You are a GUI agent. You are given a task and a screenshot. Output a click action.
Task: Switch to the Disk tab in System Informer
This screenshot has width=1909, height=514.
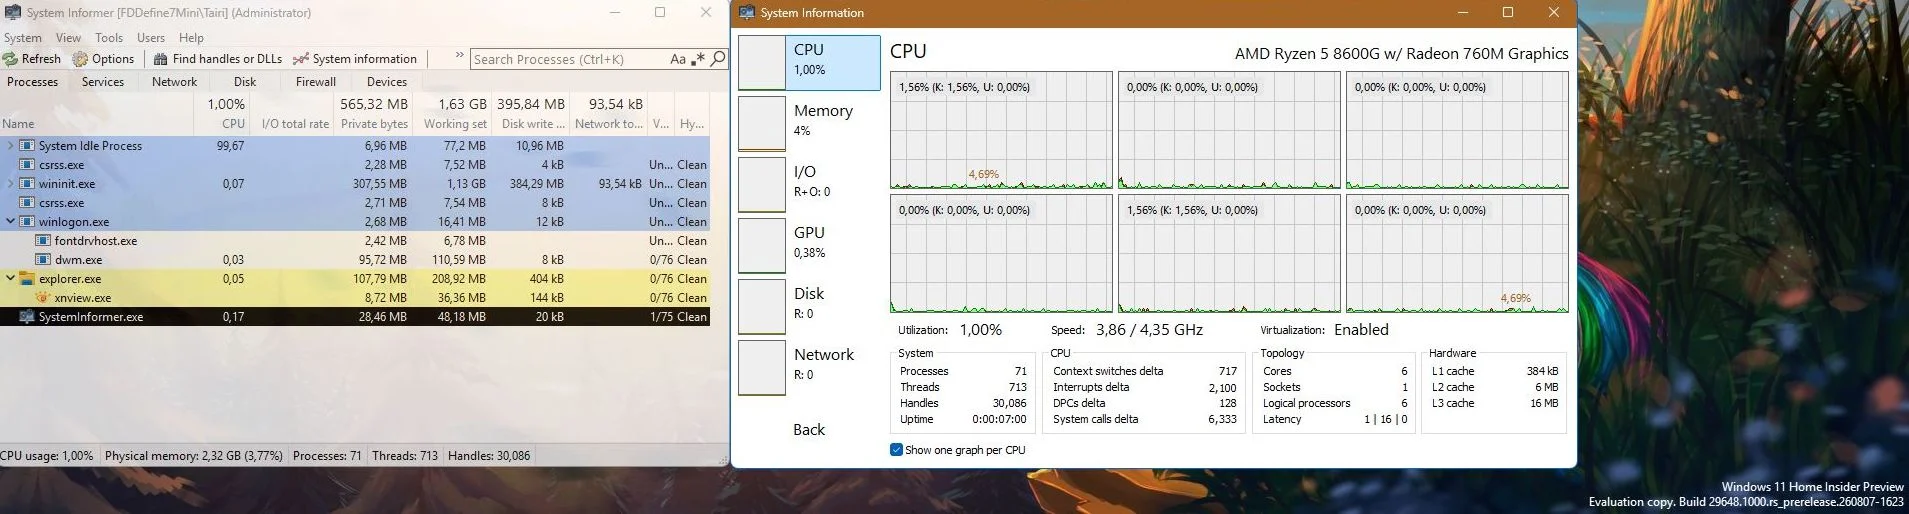(245, 82)
